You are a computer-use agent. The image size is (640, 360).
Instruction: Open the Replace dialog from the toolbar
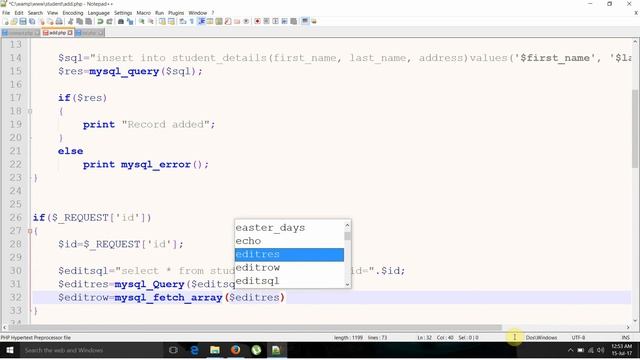point(130,21)
